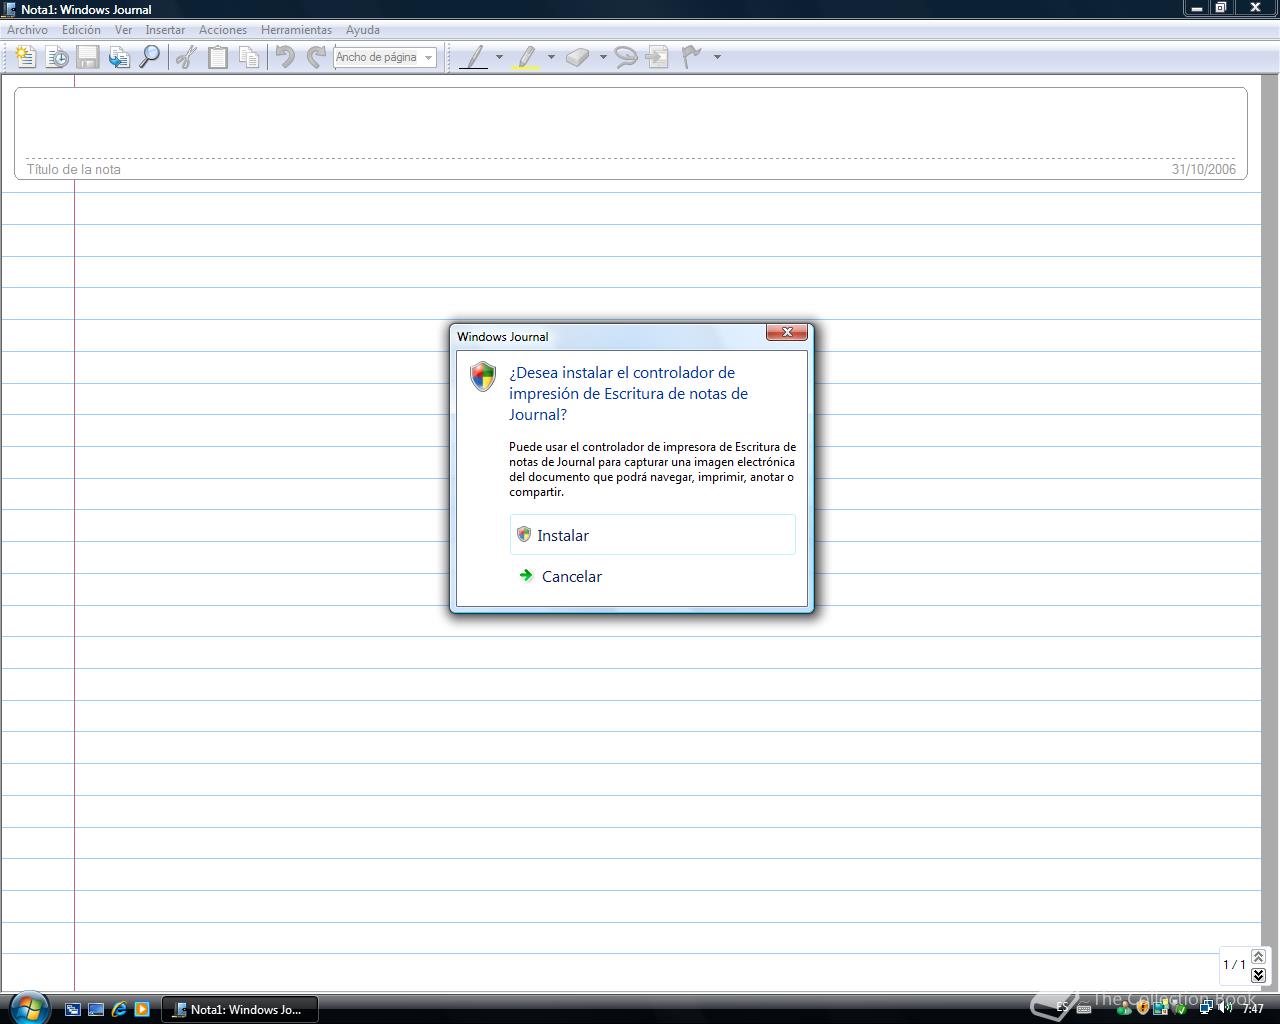Minimize the Windows Journal window

[x=1197, y=8]
